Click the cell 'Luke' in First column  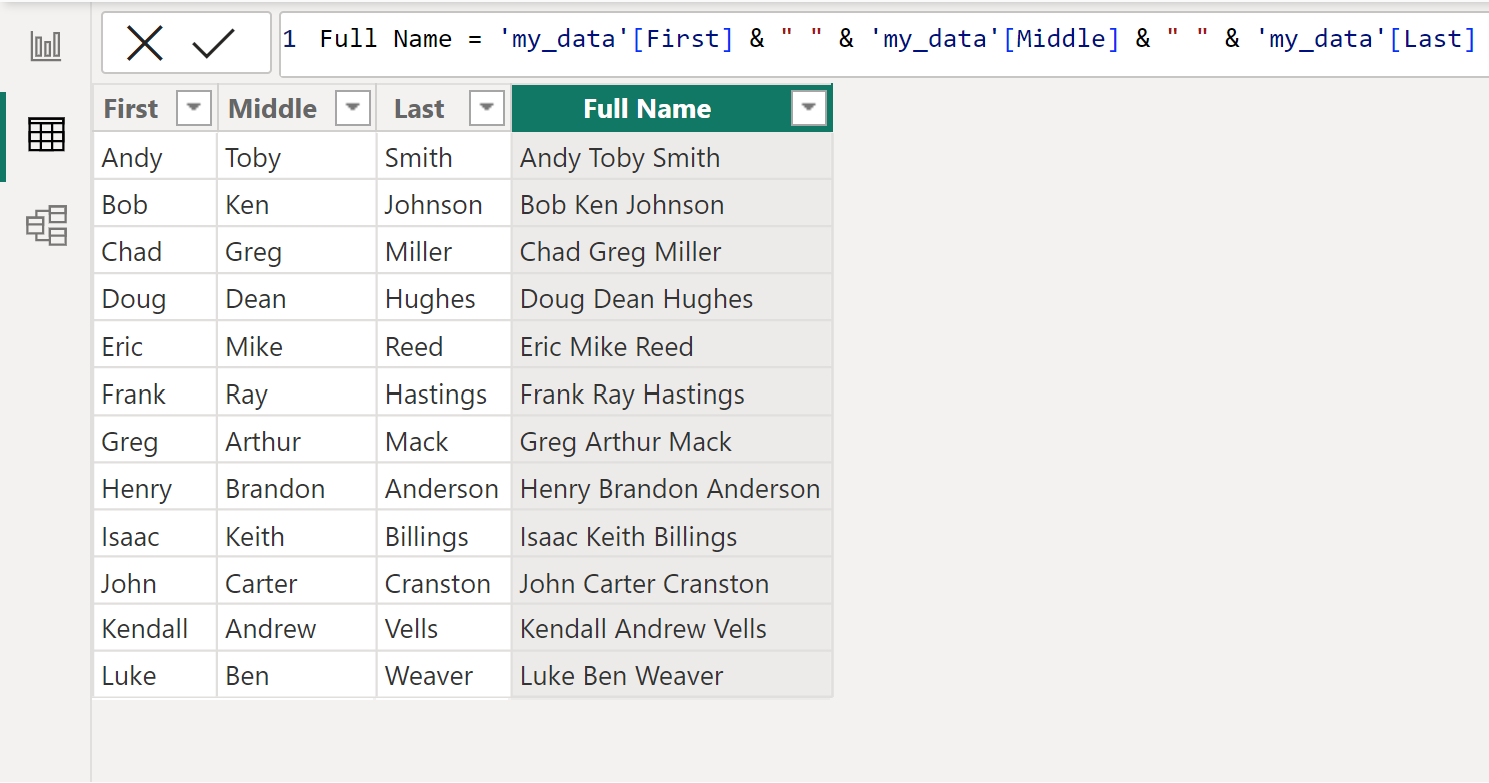(155, 675)
